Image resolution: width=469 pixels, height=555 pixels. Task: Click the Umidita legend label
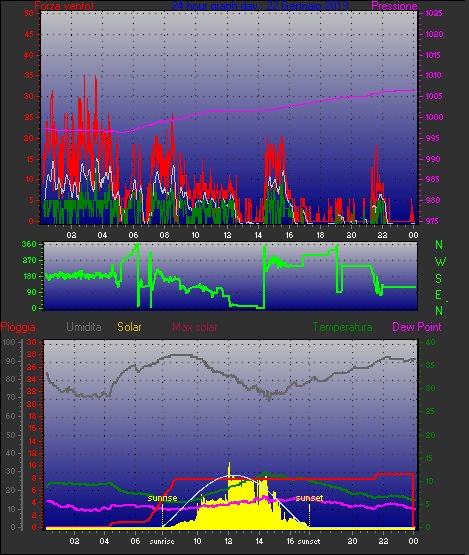point(84,327)
